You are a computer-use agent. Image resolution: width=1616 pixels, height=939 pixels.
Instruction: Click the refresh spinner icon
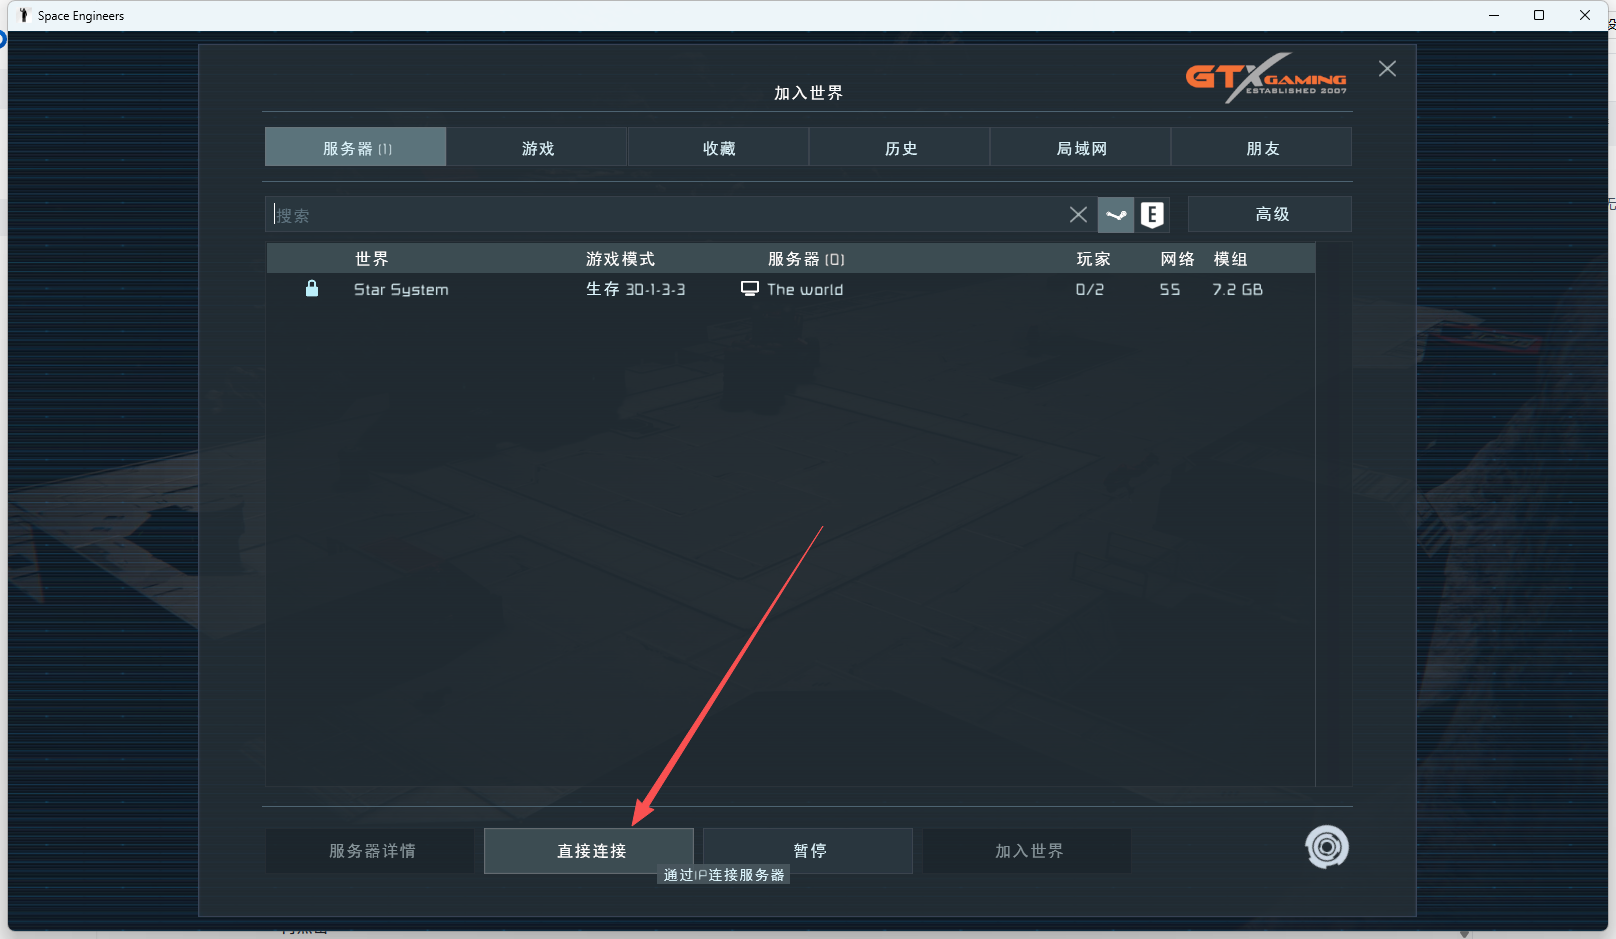[x=1327, y=847]
